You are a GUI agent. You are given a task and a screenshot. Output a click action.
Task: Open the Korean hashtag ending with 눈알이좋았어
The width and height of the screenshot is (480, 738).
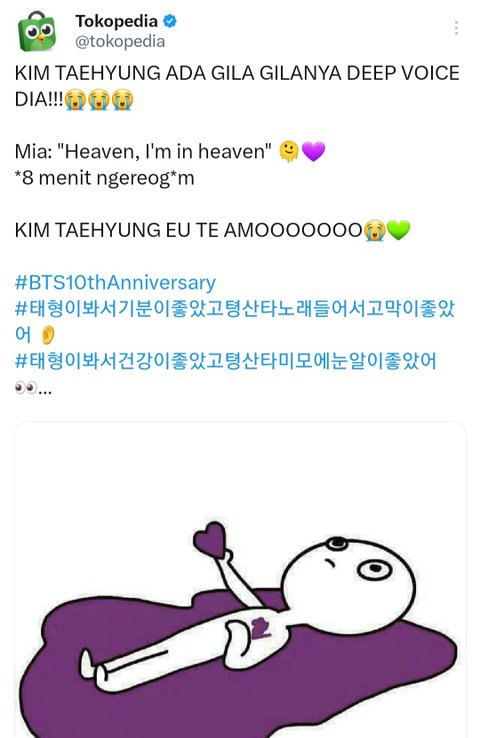pos(226,361)
